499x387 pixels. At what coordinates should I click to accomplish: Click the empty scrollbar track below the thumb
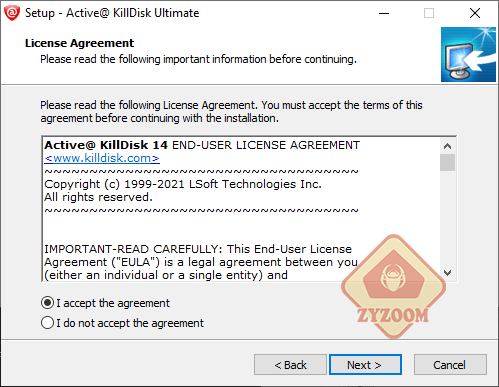tap(447, 218)
